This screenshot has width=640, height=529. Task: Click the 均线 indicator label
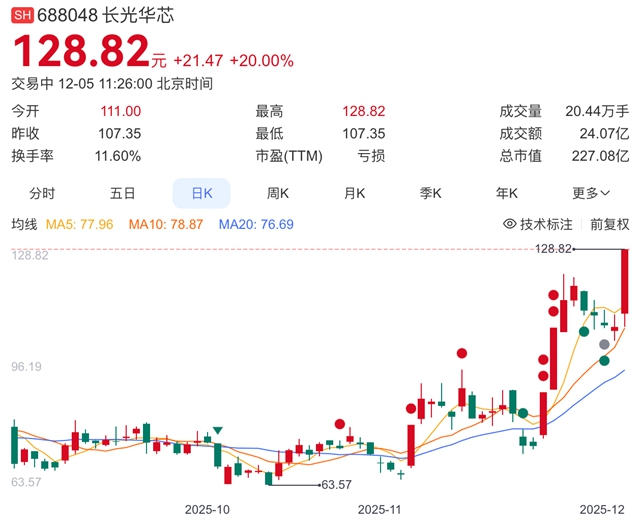(x=24, y=225)
